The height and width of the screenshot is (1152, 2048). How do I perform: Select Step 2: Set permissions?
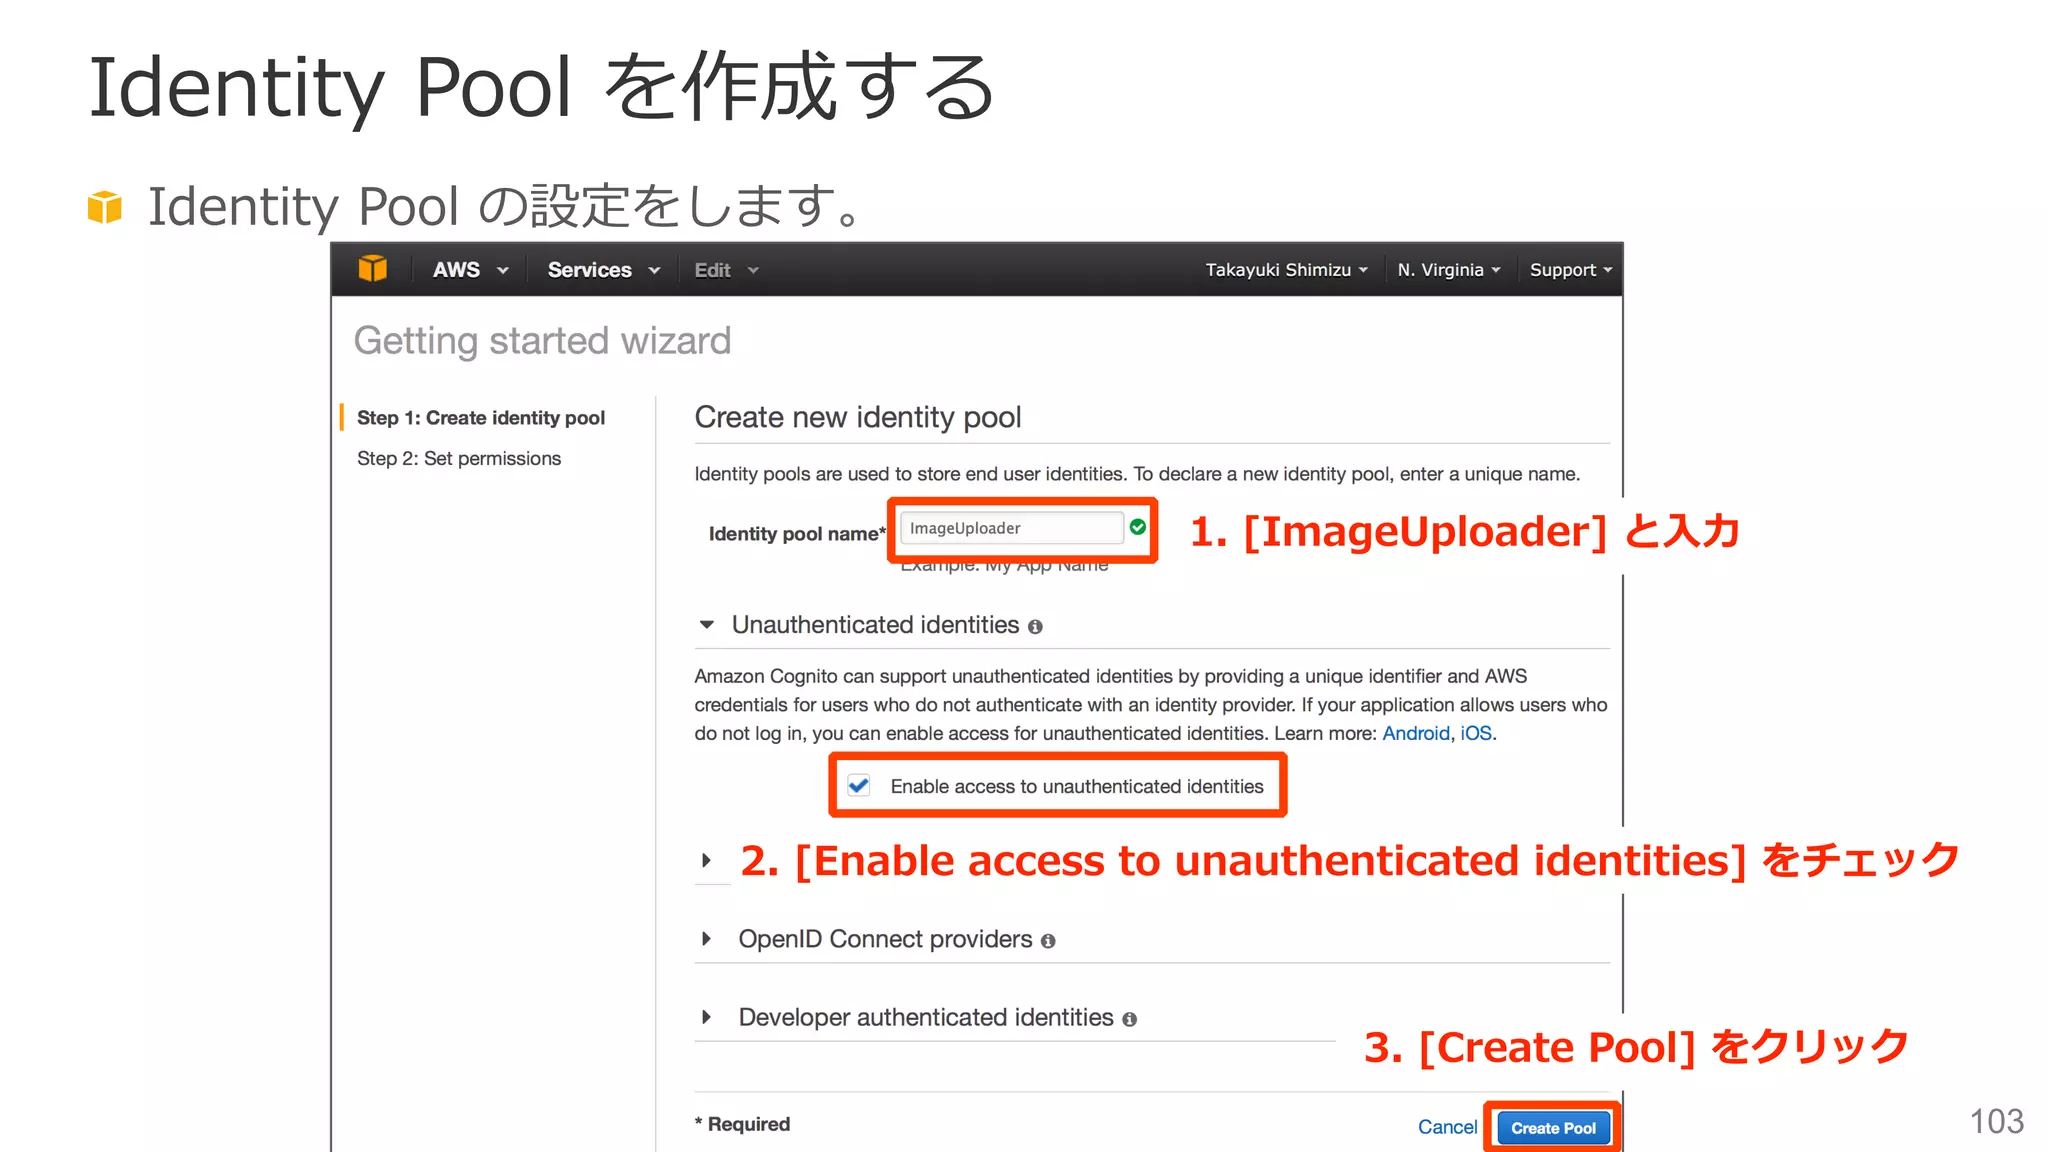pos(459,458)
